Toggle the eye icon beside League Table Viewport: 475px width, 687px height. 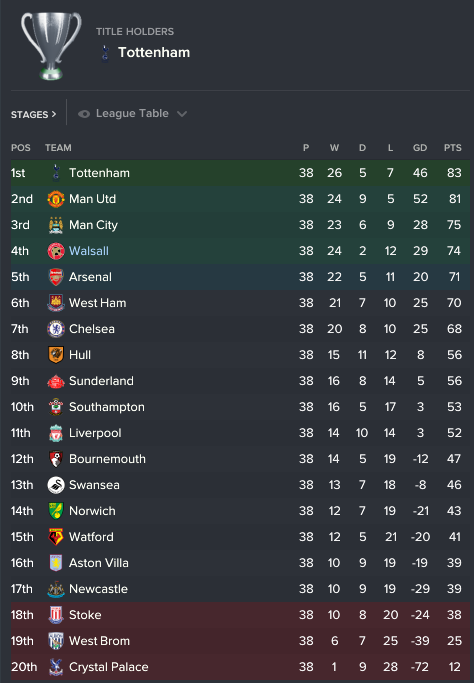point(84,114)
